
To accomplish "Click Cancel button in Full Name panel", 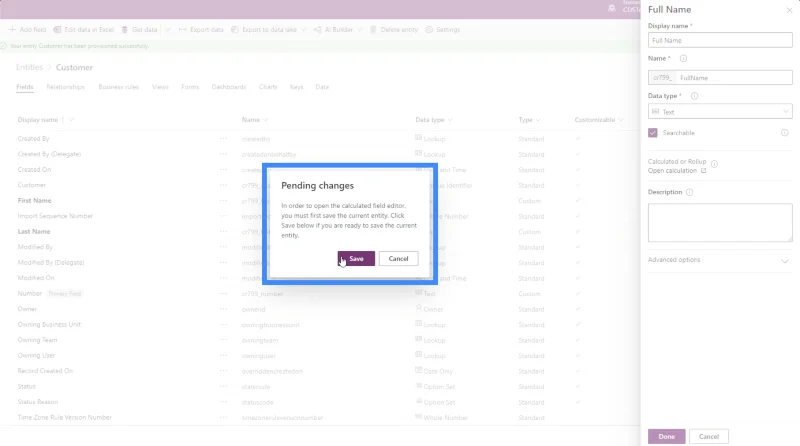I will [x=709, y=436].
